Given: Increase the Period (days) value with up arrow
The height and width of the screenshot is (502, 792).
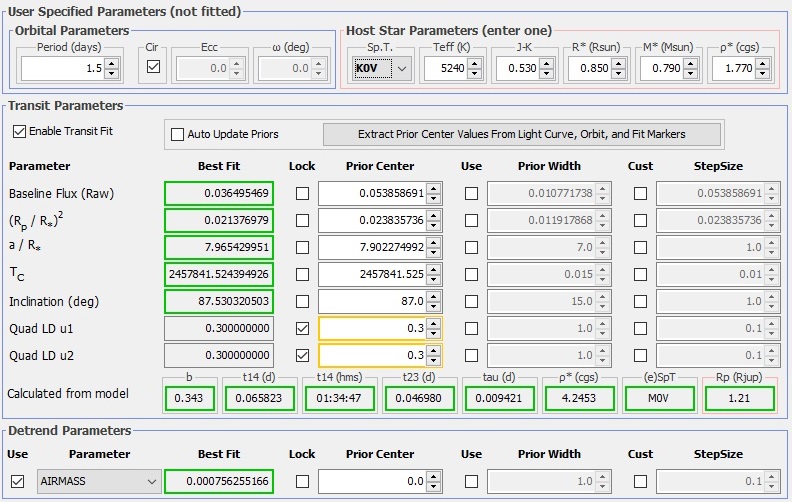Looking at the screenshot, I should tap(112, 63).
